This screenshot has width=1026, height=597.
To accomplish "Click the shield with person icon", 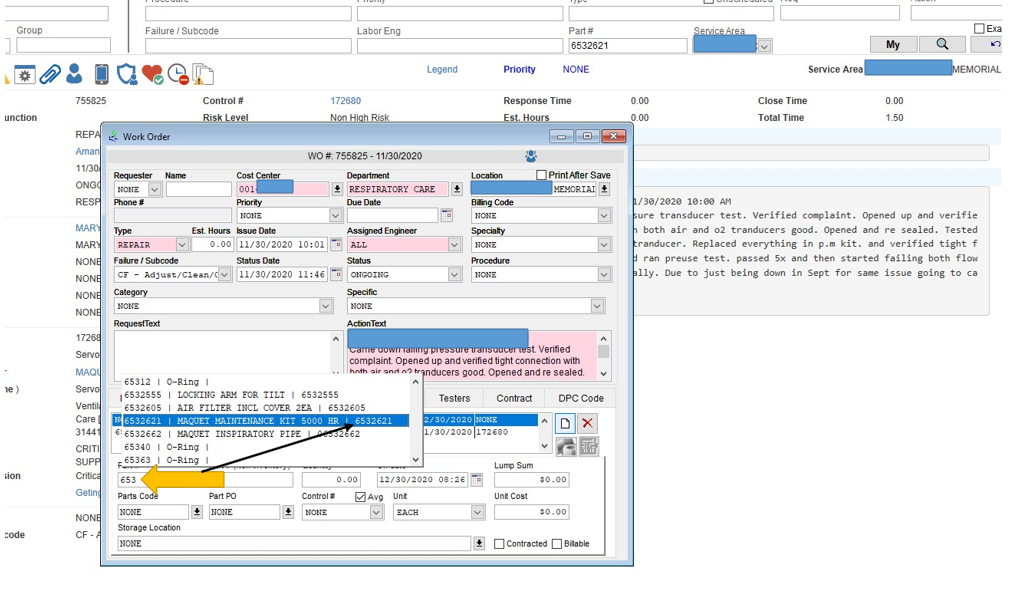I will pyautogui.click(x=126, y=74).
